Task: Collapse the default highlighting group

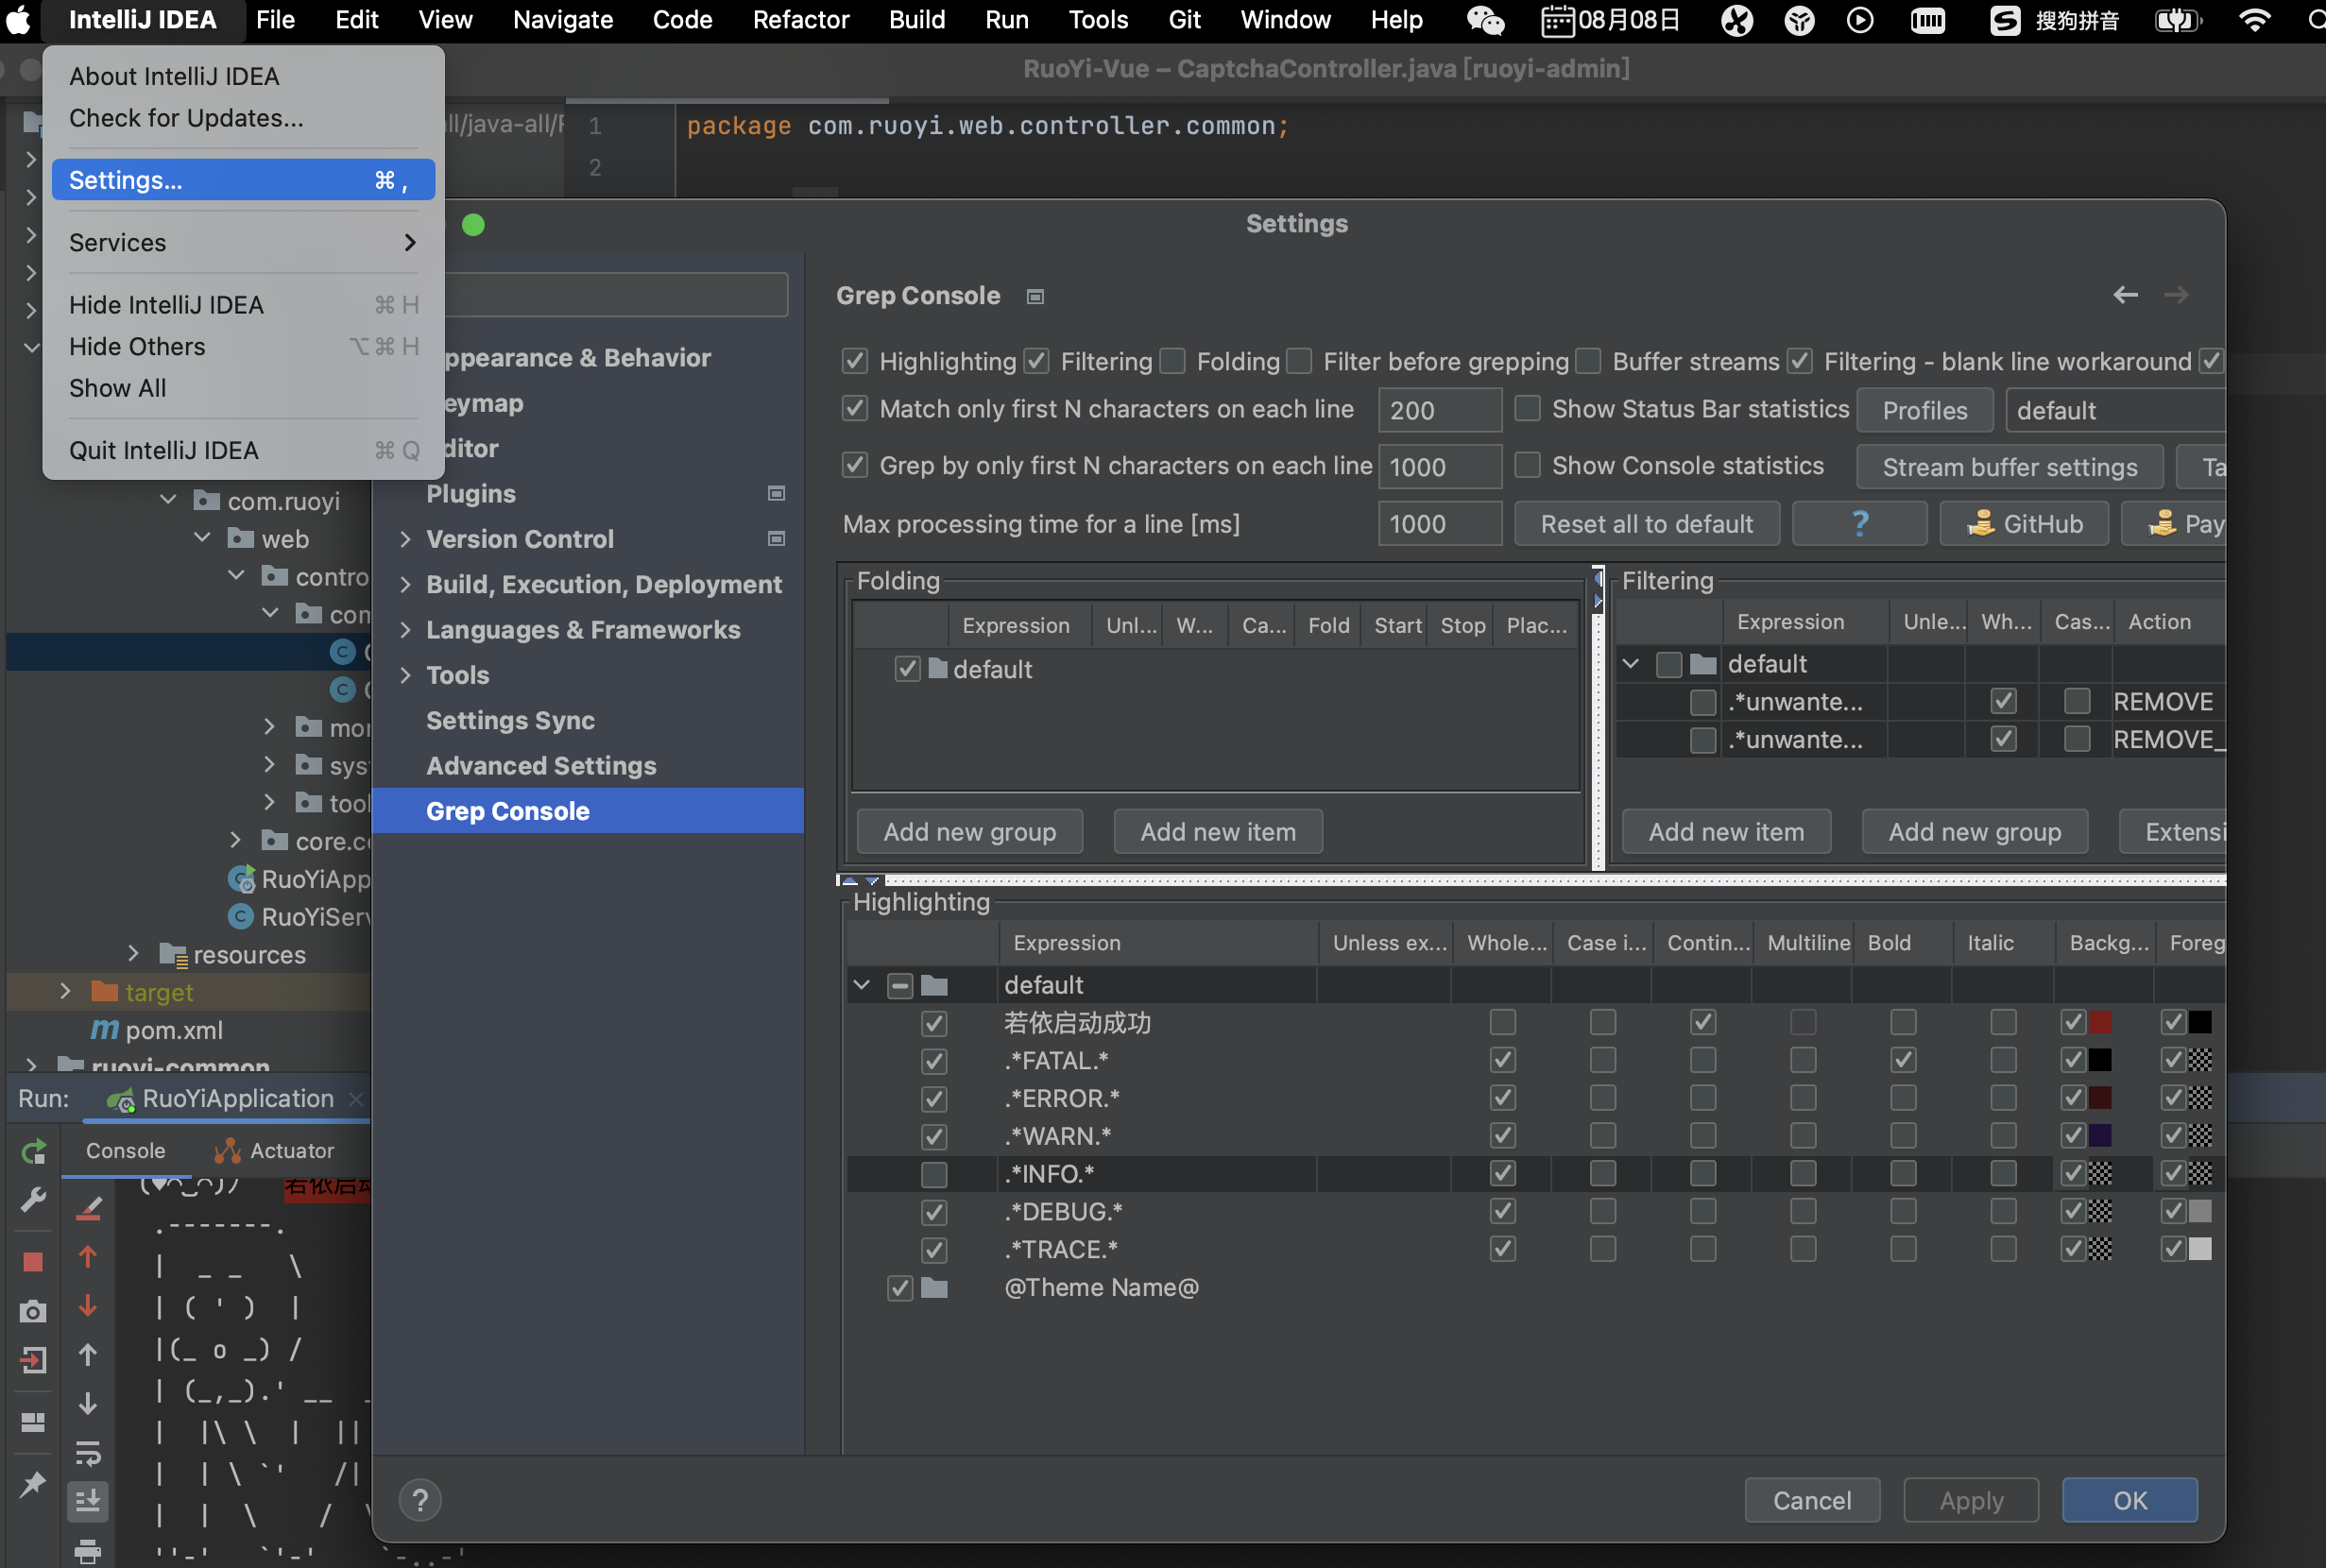Action: tap(861, 985)
